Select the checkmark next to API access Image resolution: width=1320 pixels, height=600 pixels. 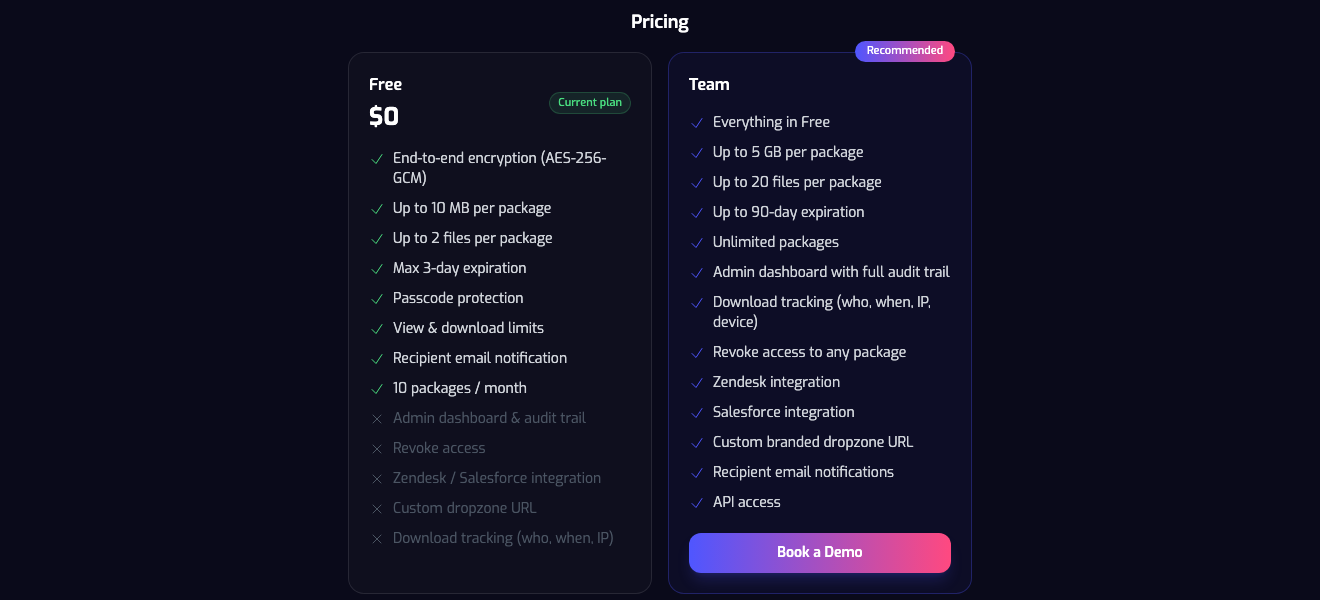click(x=697, y=502)
